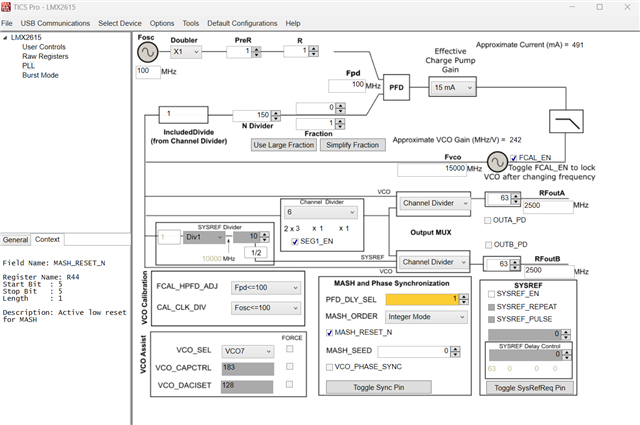This screenshot has width=640, height=425.
Task: Check the FORCE box for VCO_DACISET
Action: [x=290, y=384]
